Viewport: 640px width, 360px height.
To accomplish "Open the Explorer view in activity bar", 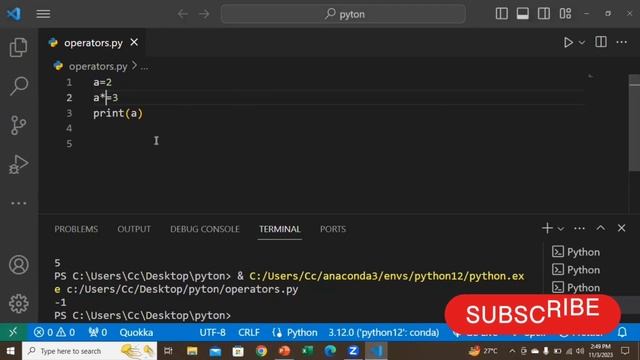I will click(19, 47).
